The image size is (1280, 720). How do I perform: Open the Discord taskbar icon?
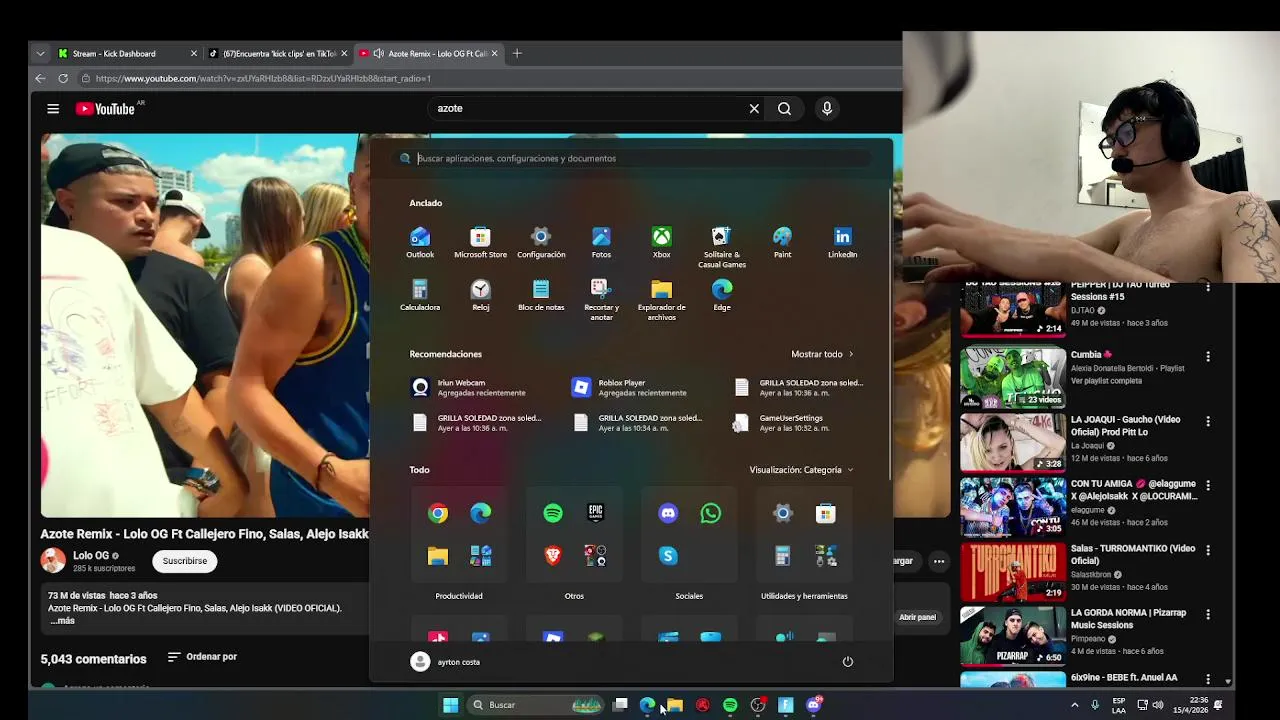click(814, 705)
